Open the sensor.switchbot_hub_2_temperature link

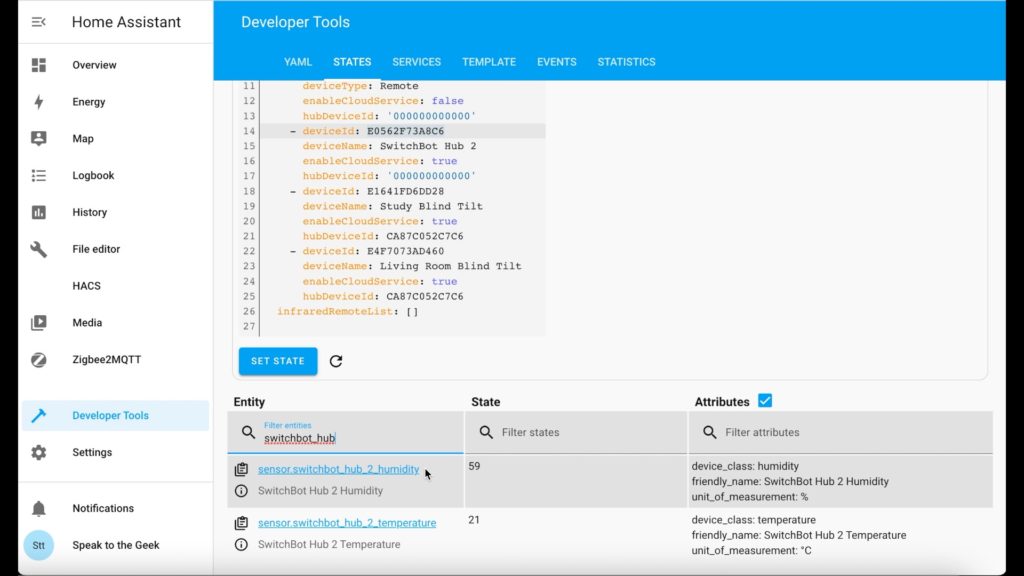tap(347, 522)
